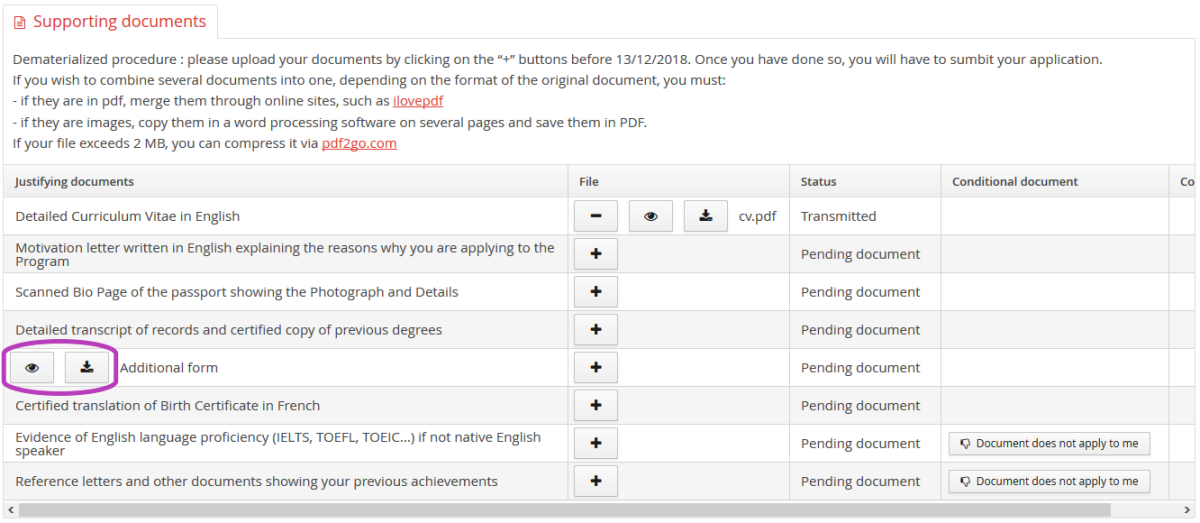Download the cv.pdf file
This screenshot has height=523, width=1200.
[706, 216]
